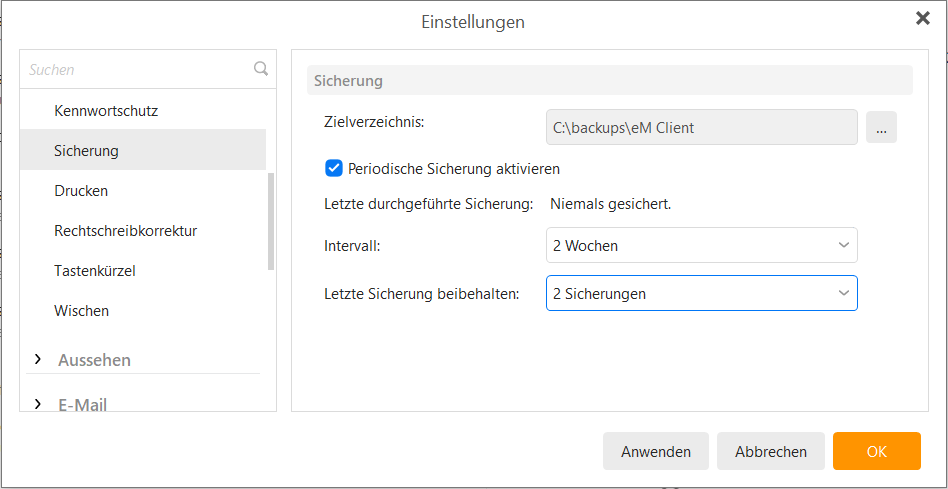Screen dimensions: 948x489
Task: Open Drucken settings
Action: (143, 190)
